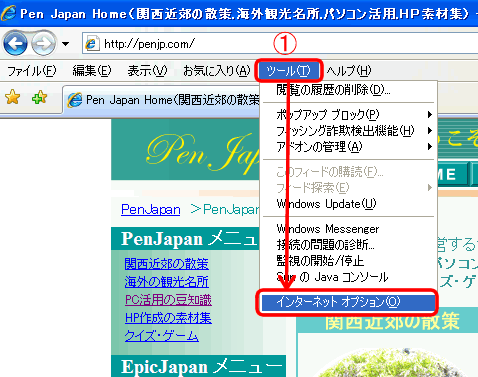Screen dimensions: 478x377
Task: Click the Pen Japan logo banner
Action: point(185,150)
